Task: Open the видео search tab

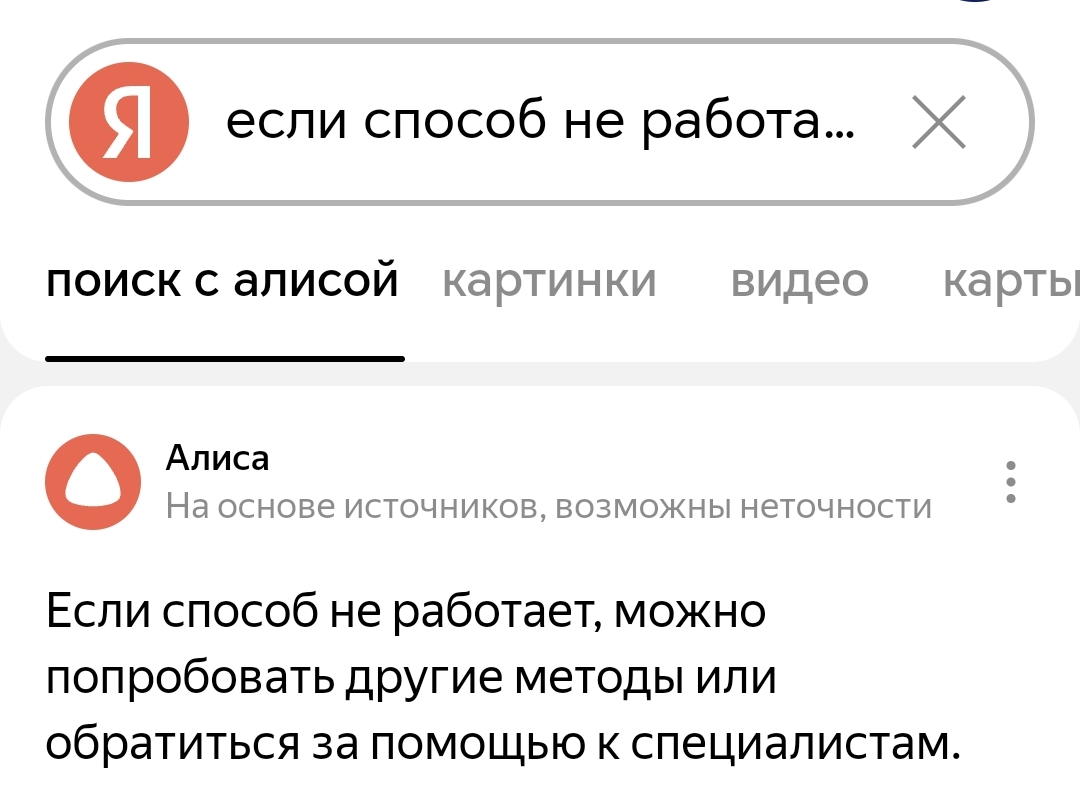Action: (x=800, y=282)
